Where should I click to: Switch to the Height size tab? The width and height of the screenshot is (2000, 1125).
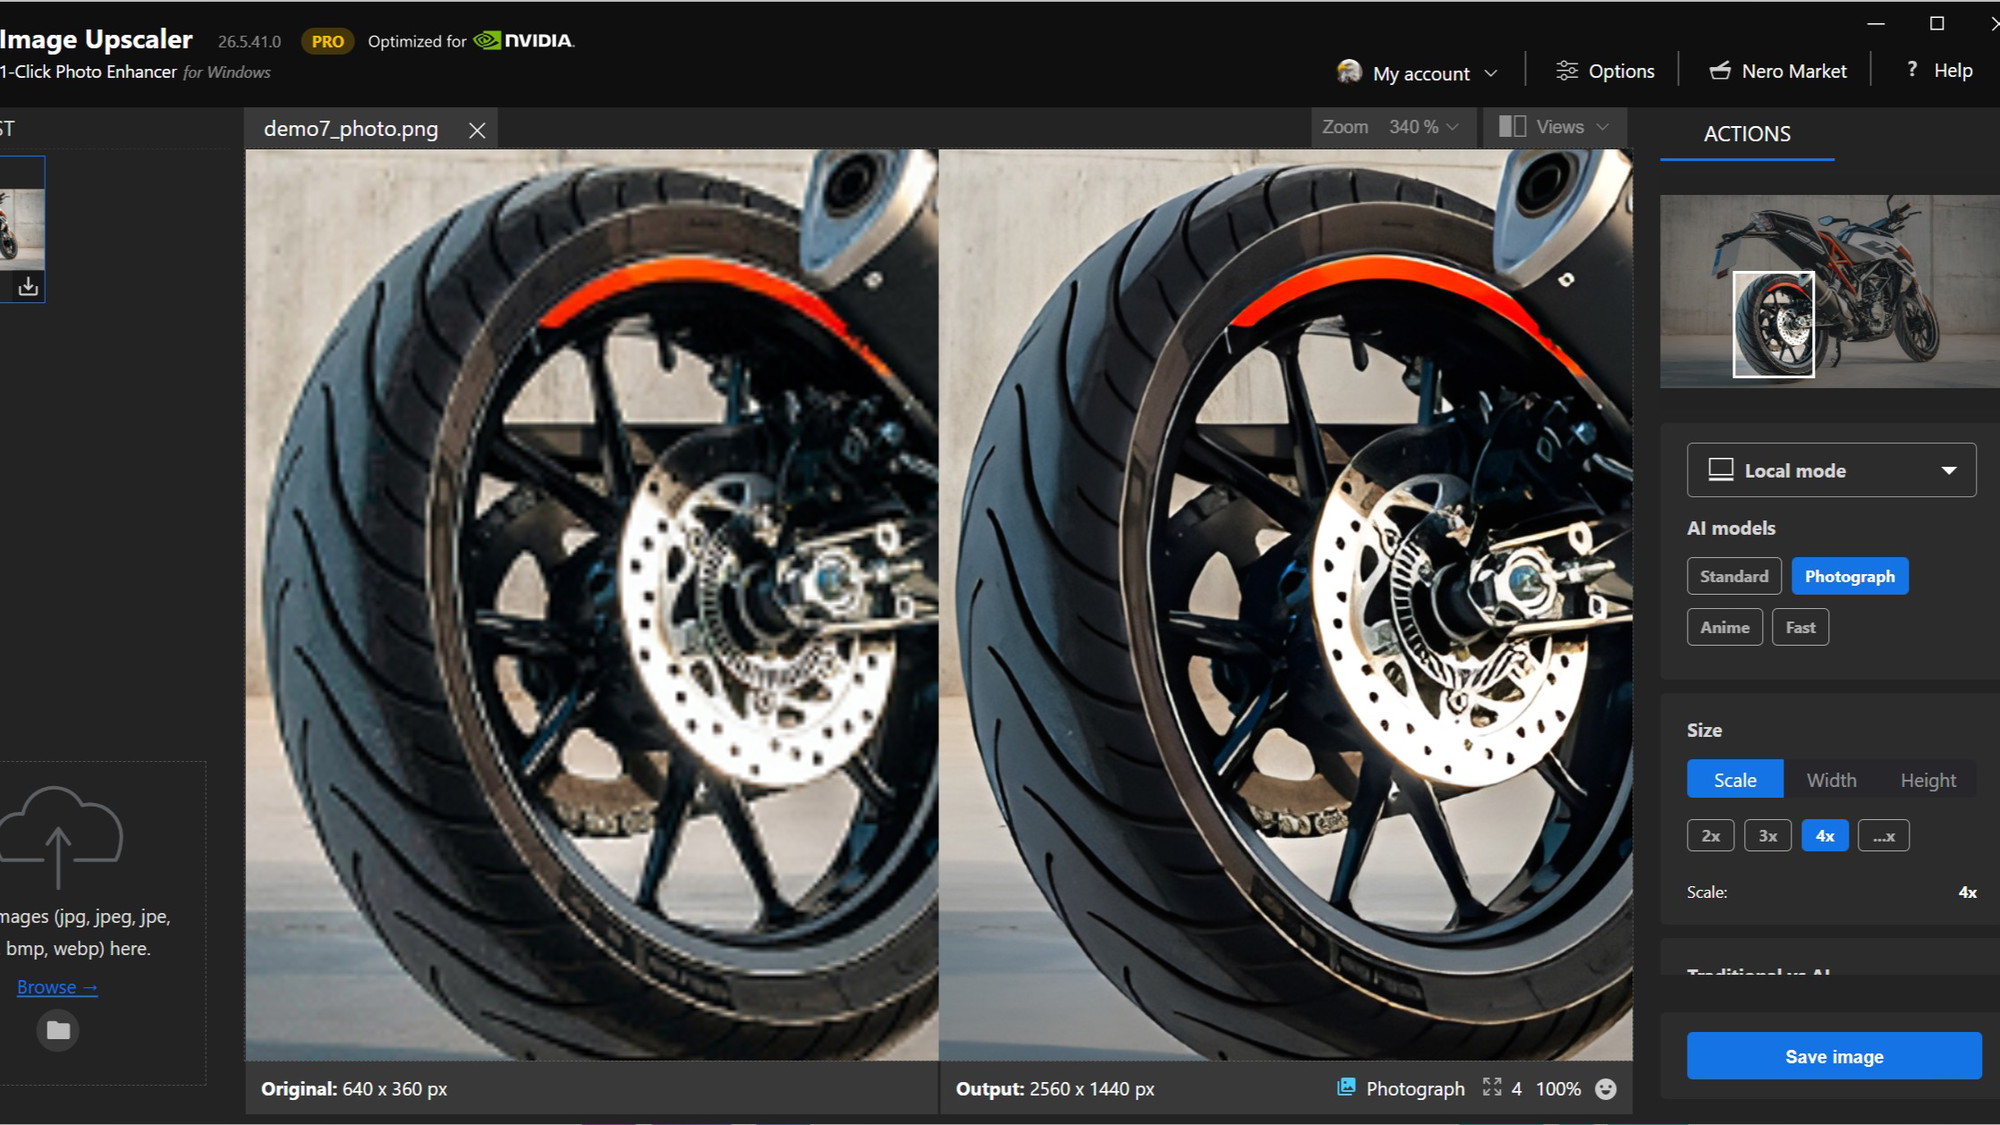click(x=1928, y=780)
